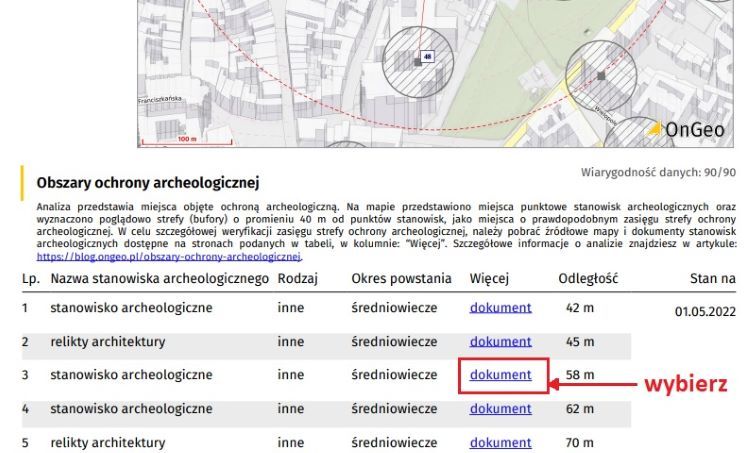Open the dokument link in row 1

point(500,308)
